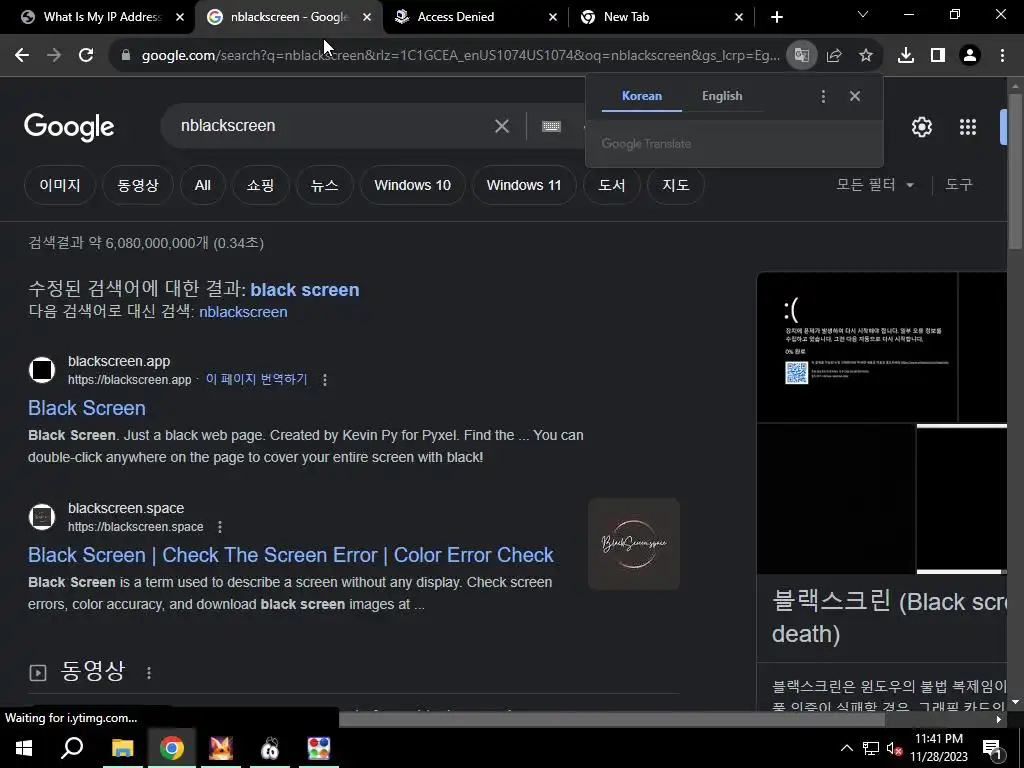Open the Chrome downloads icon
Viewport: 1024px width, 768px height.
[906, 56]
